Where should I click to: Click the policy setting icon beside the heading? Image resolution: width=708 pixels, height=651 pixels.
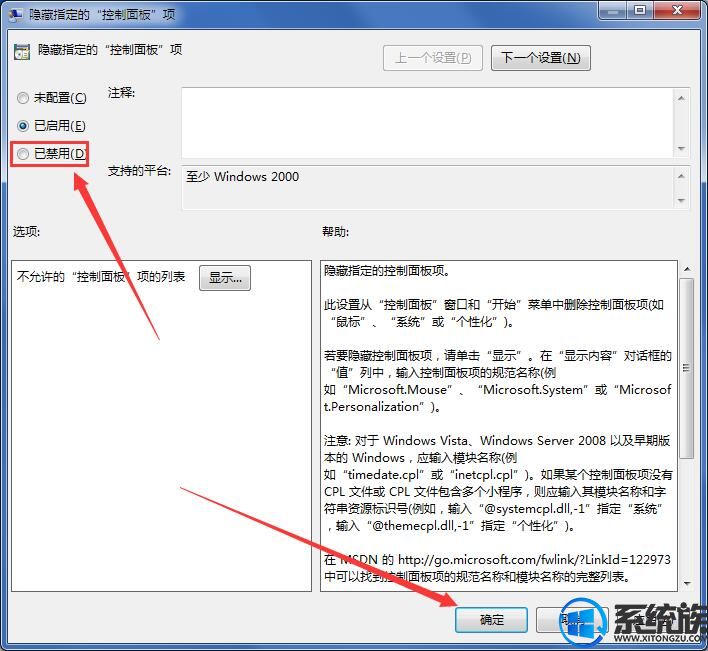click(x=22, y=52)
